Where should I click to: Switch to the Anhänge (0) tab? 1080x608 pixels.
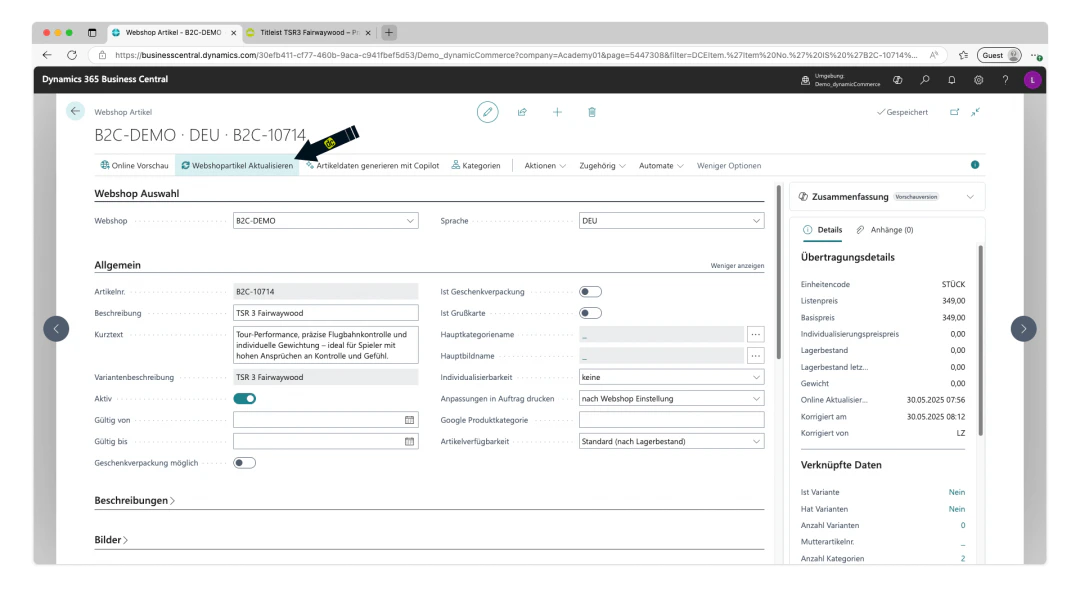coord(884,230)
